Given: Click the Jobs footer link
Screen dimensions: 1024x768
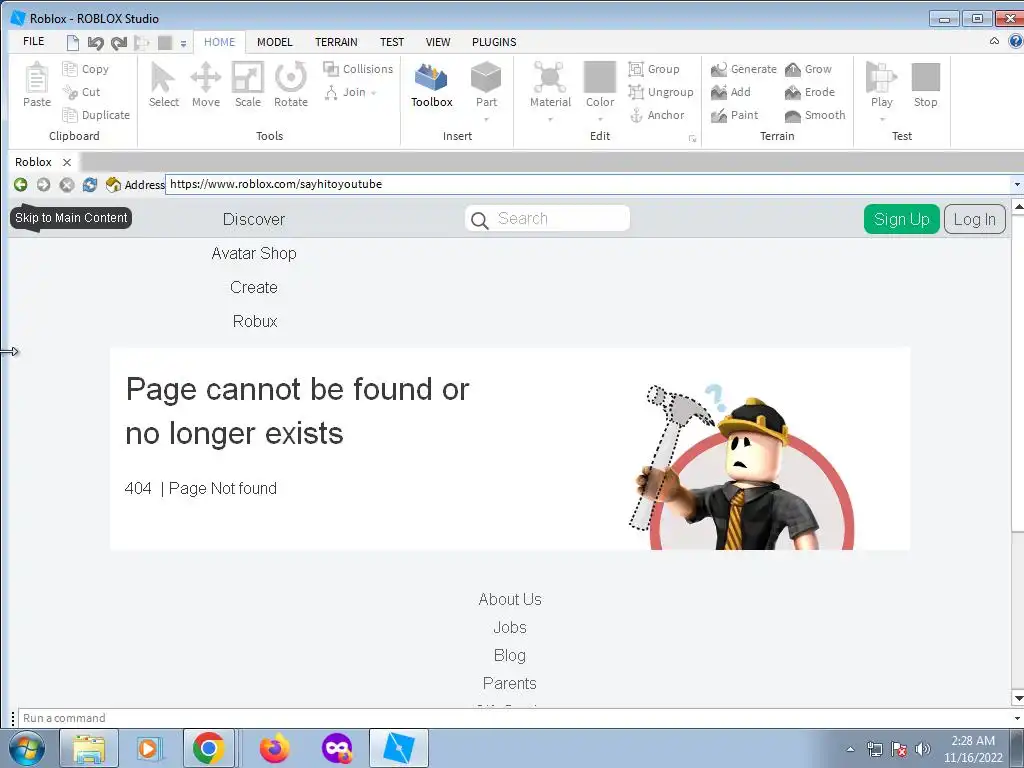Looking at the screenshot, I should coord(509,628).
